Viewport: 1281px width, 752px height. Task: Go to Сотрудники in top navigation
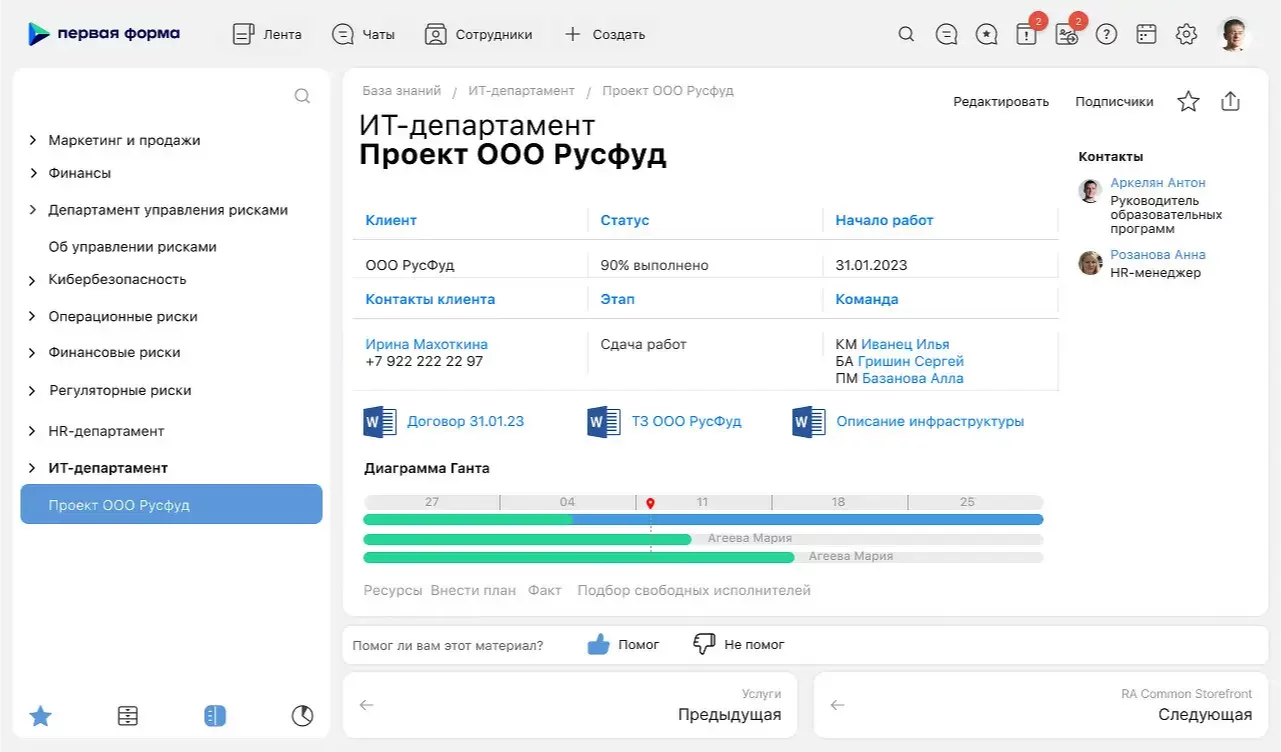pos(478,34)
